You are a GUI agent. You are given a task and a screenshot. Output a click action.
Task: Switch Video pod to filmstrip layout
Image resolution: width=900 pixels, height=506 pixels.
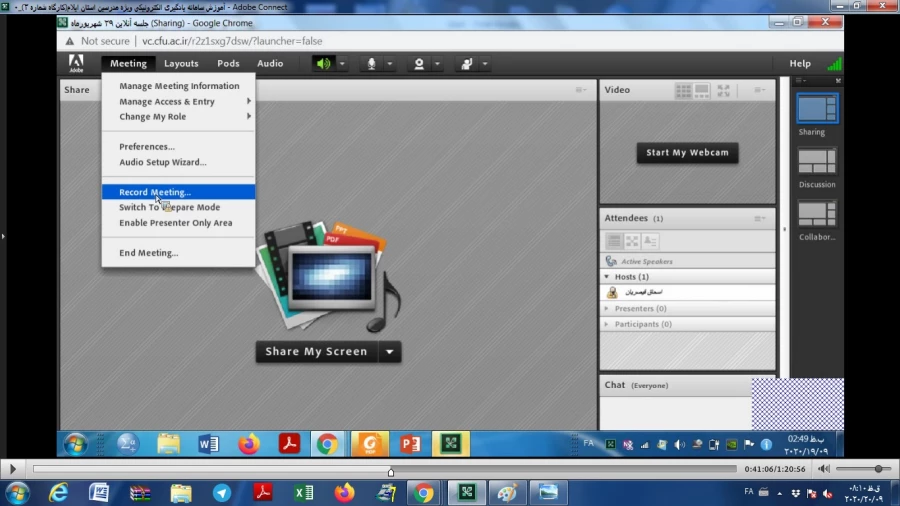click(703, 90)
